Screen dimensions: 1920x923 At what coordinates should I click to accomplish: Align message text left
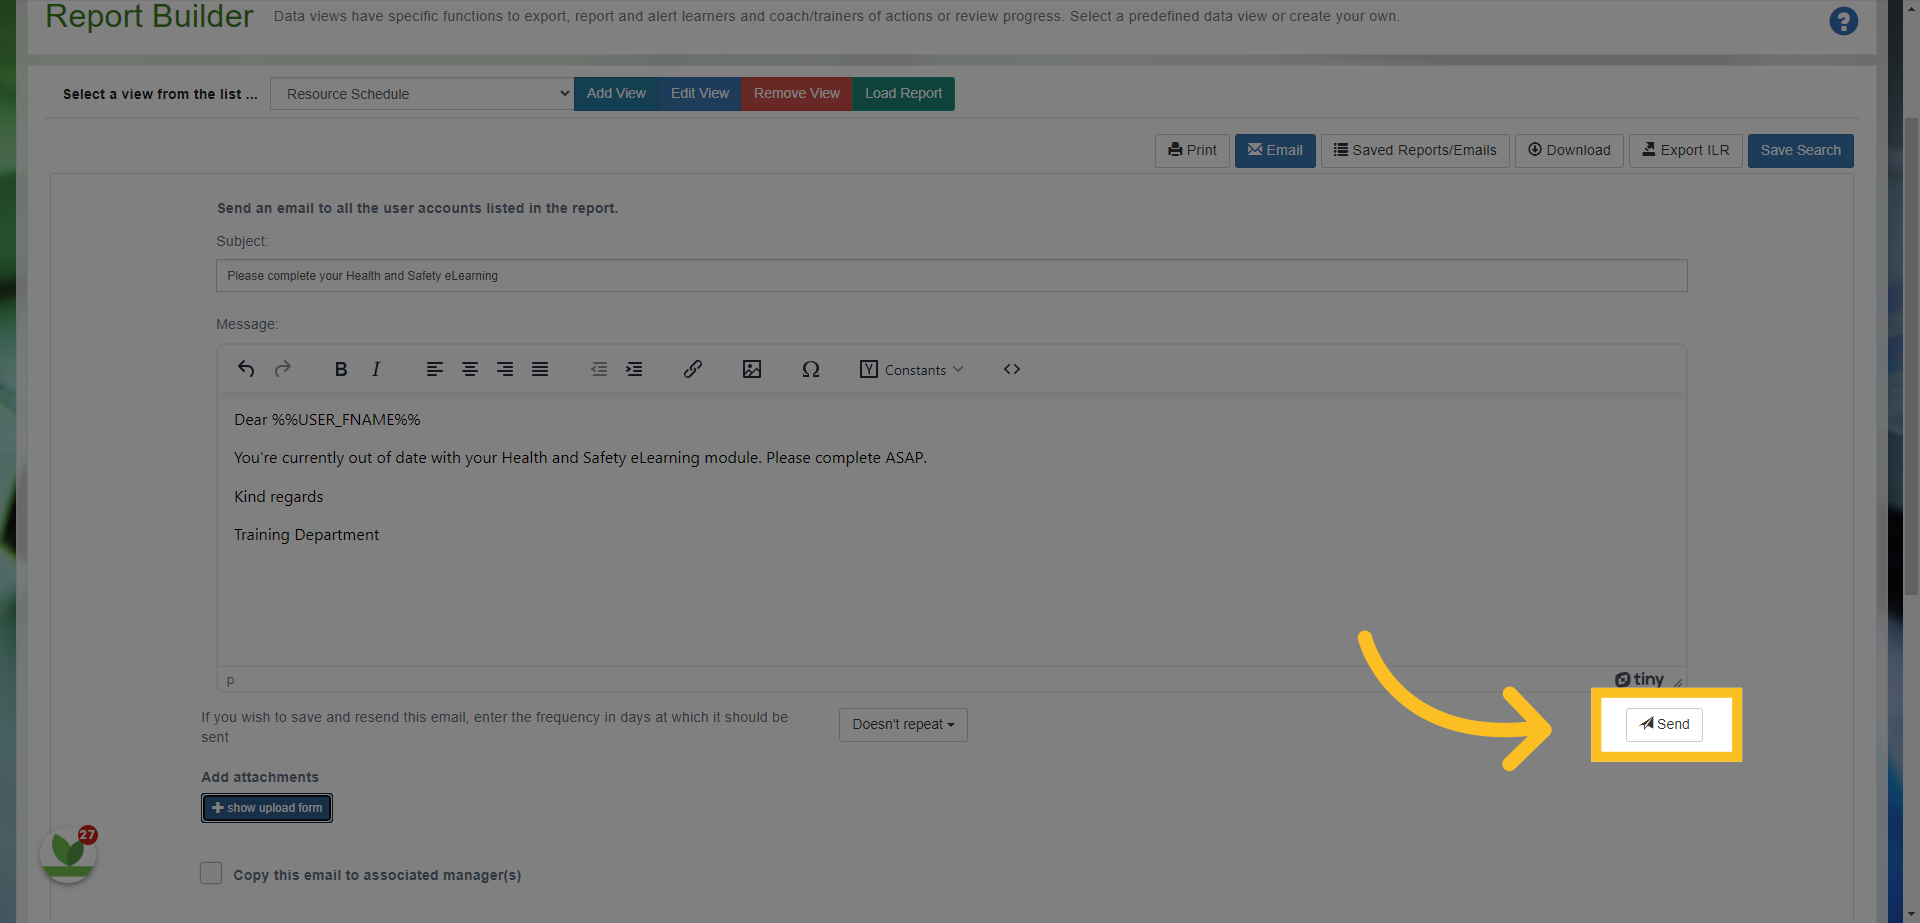434,369
